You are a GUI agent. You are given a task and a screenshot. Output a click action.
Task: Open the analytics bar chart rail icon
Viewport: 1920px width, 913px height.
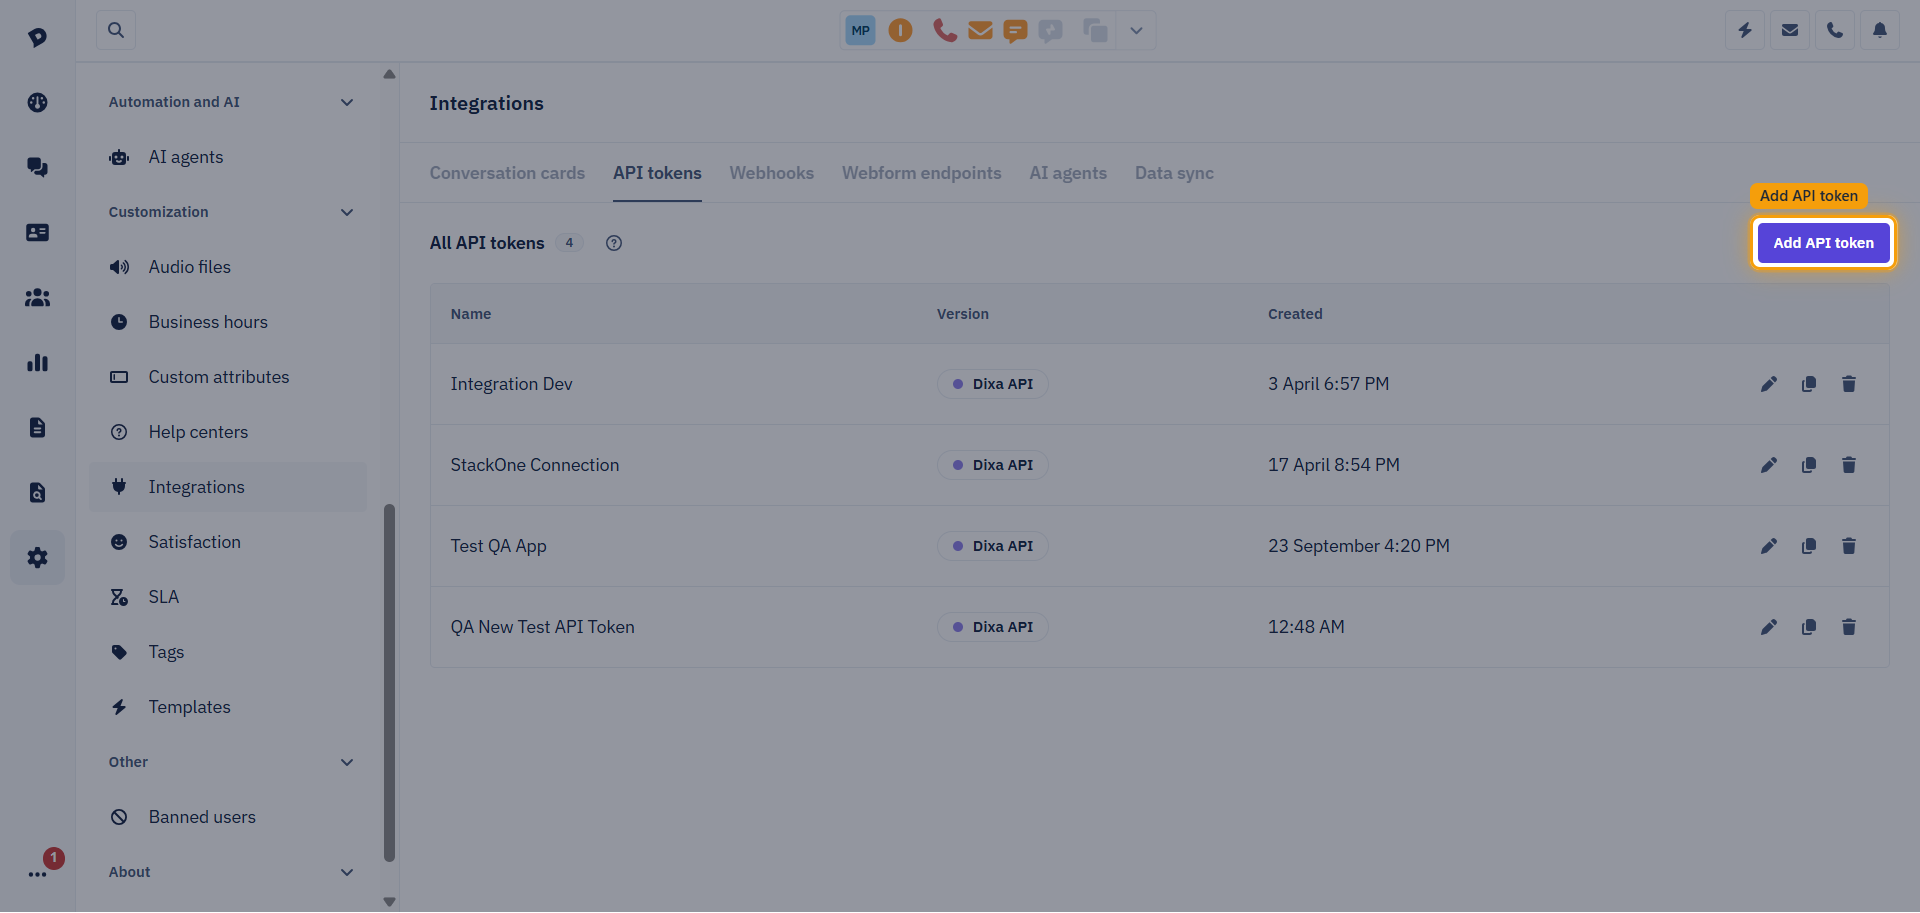click(37, 363)
